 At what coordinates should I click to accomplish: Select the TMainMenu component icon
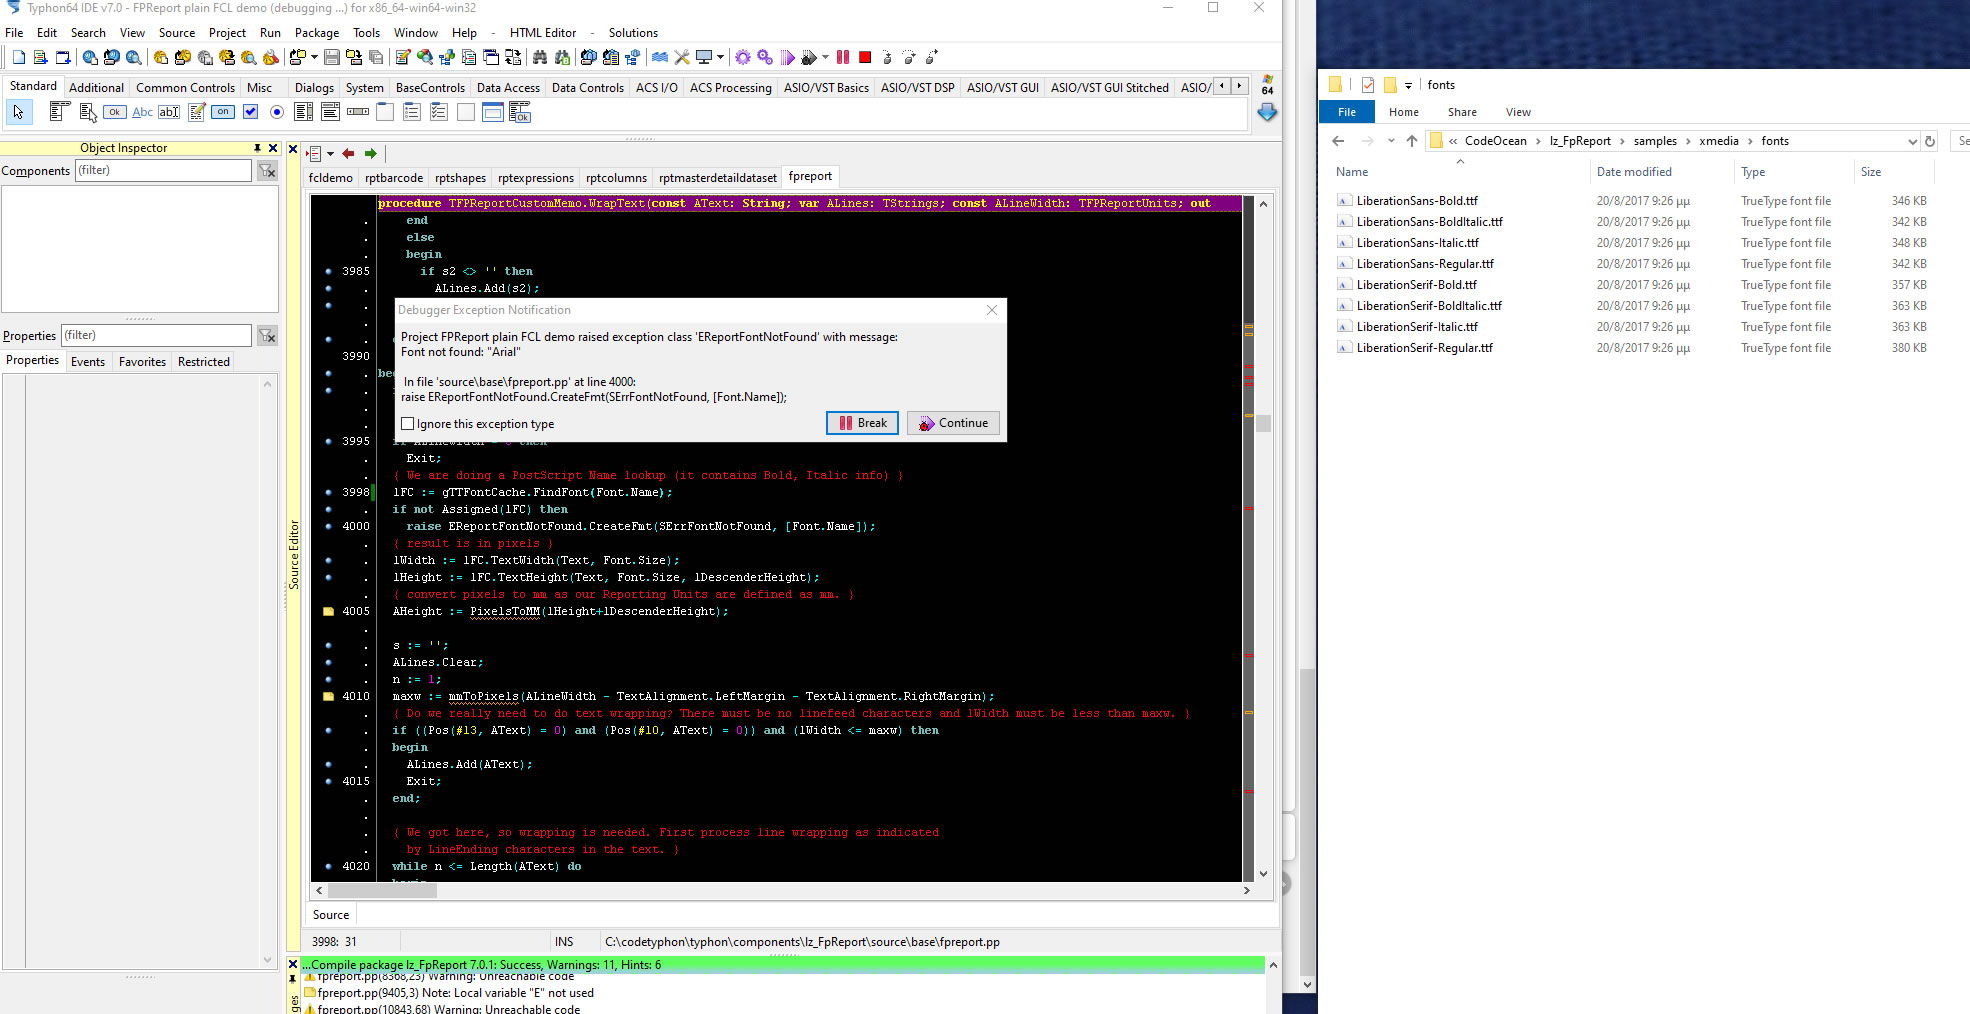coord(59,112)
